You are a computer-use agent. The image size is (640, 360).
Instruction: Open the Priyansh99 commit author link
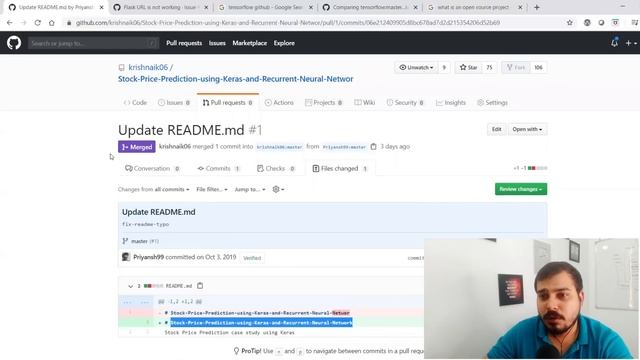point(148,257)
